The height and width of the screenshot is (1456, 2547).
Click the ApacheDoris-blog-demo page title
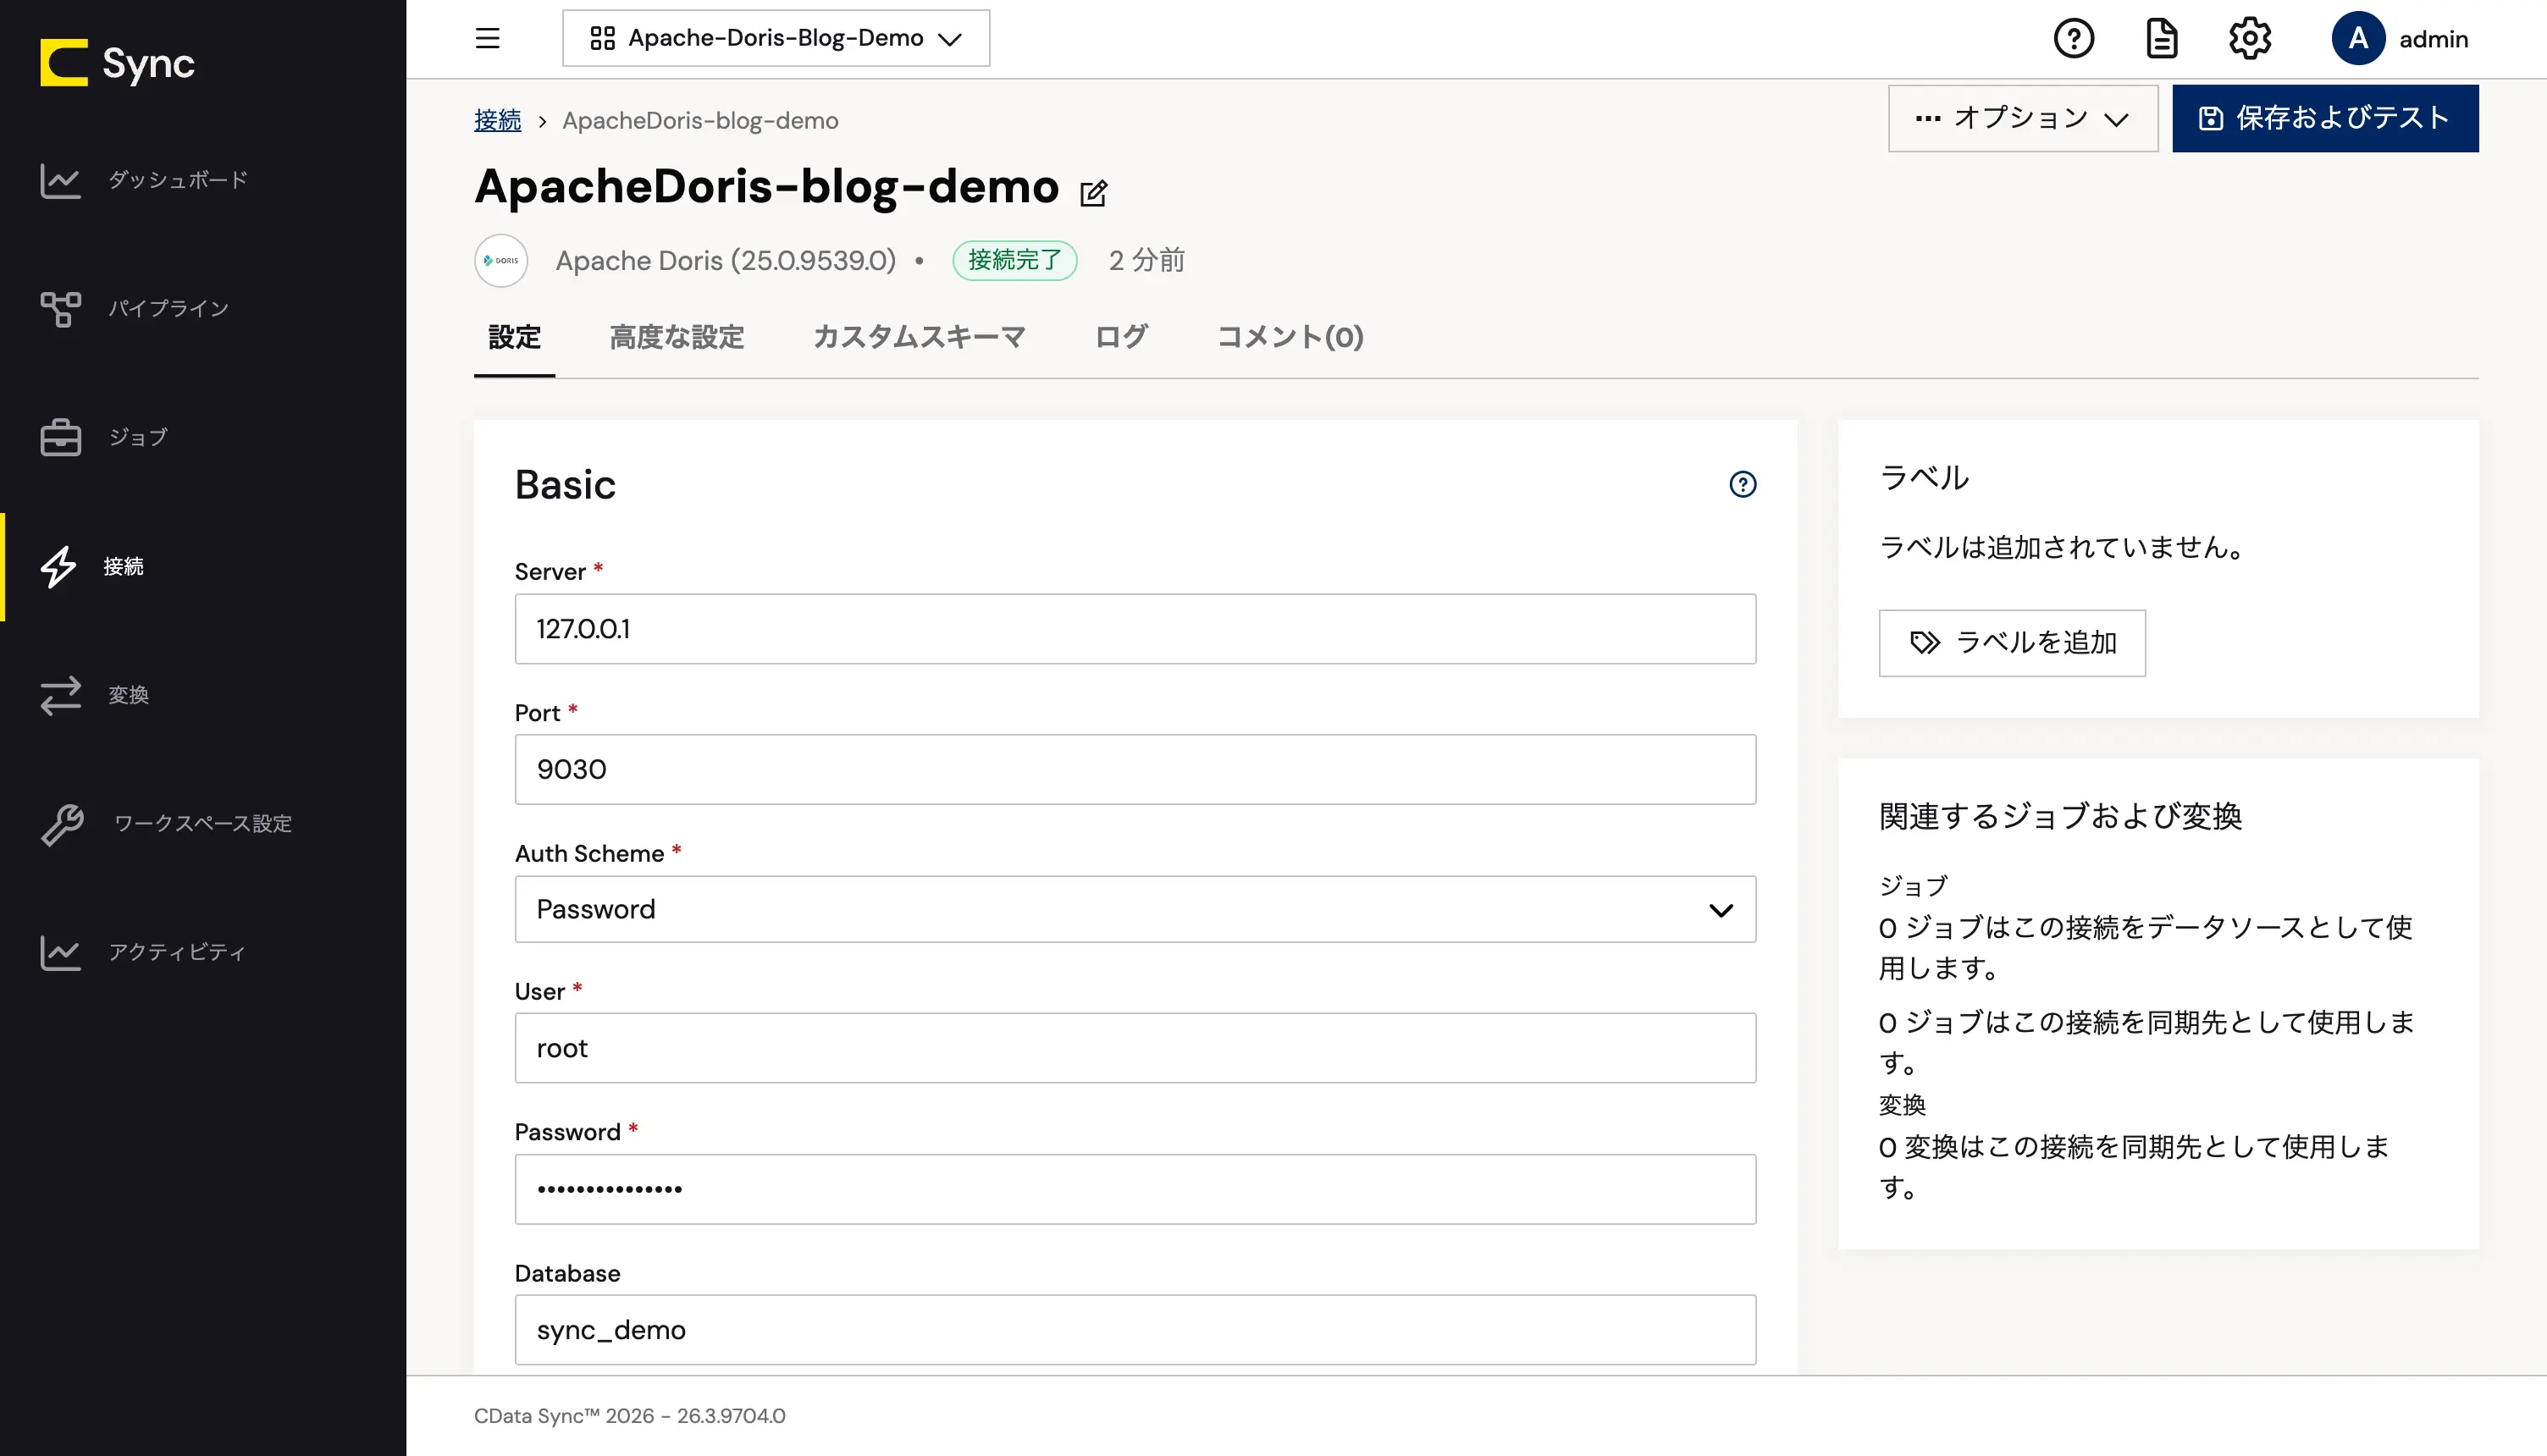[x=767, y=187]
